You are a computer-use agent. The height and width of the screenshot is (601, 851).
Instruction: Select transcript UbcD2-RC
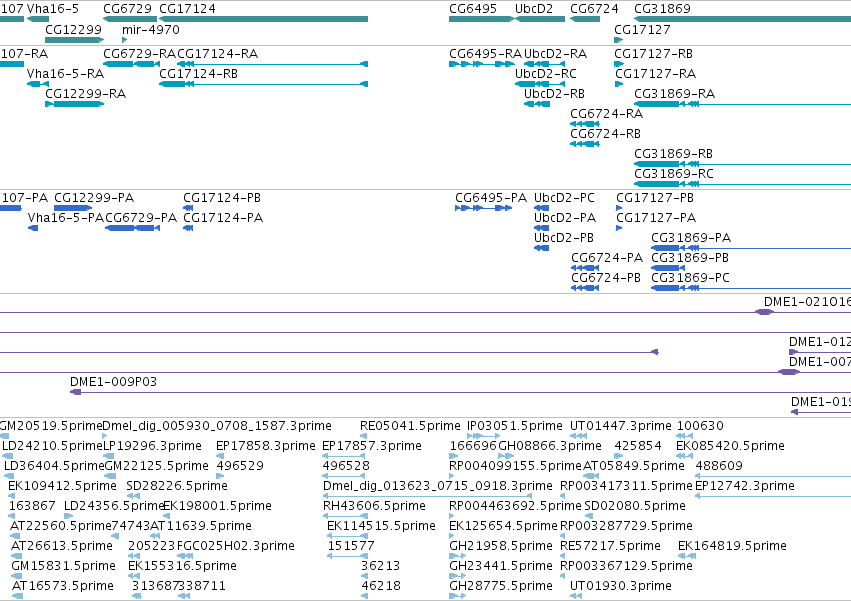point(540,84)
